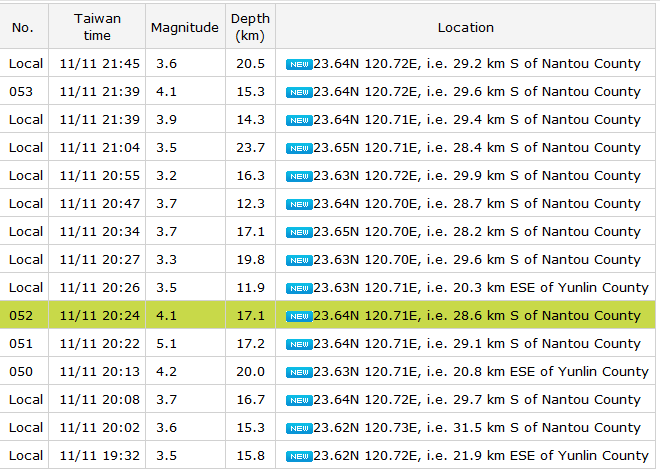This screenshot has width=660, height=470.
Task: Click the NEW badge in the 11/11 20:47 row
Action: (x=298, y=204)
